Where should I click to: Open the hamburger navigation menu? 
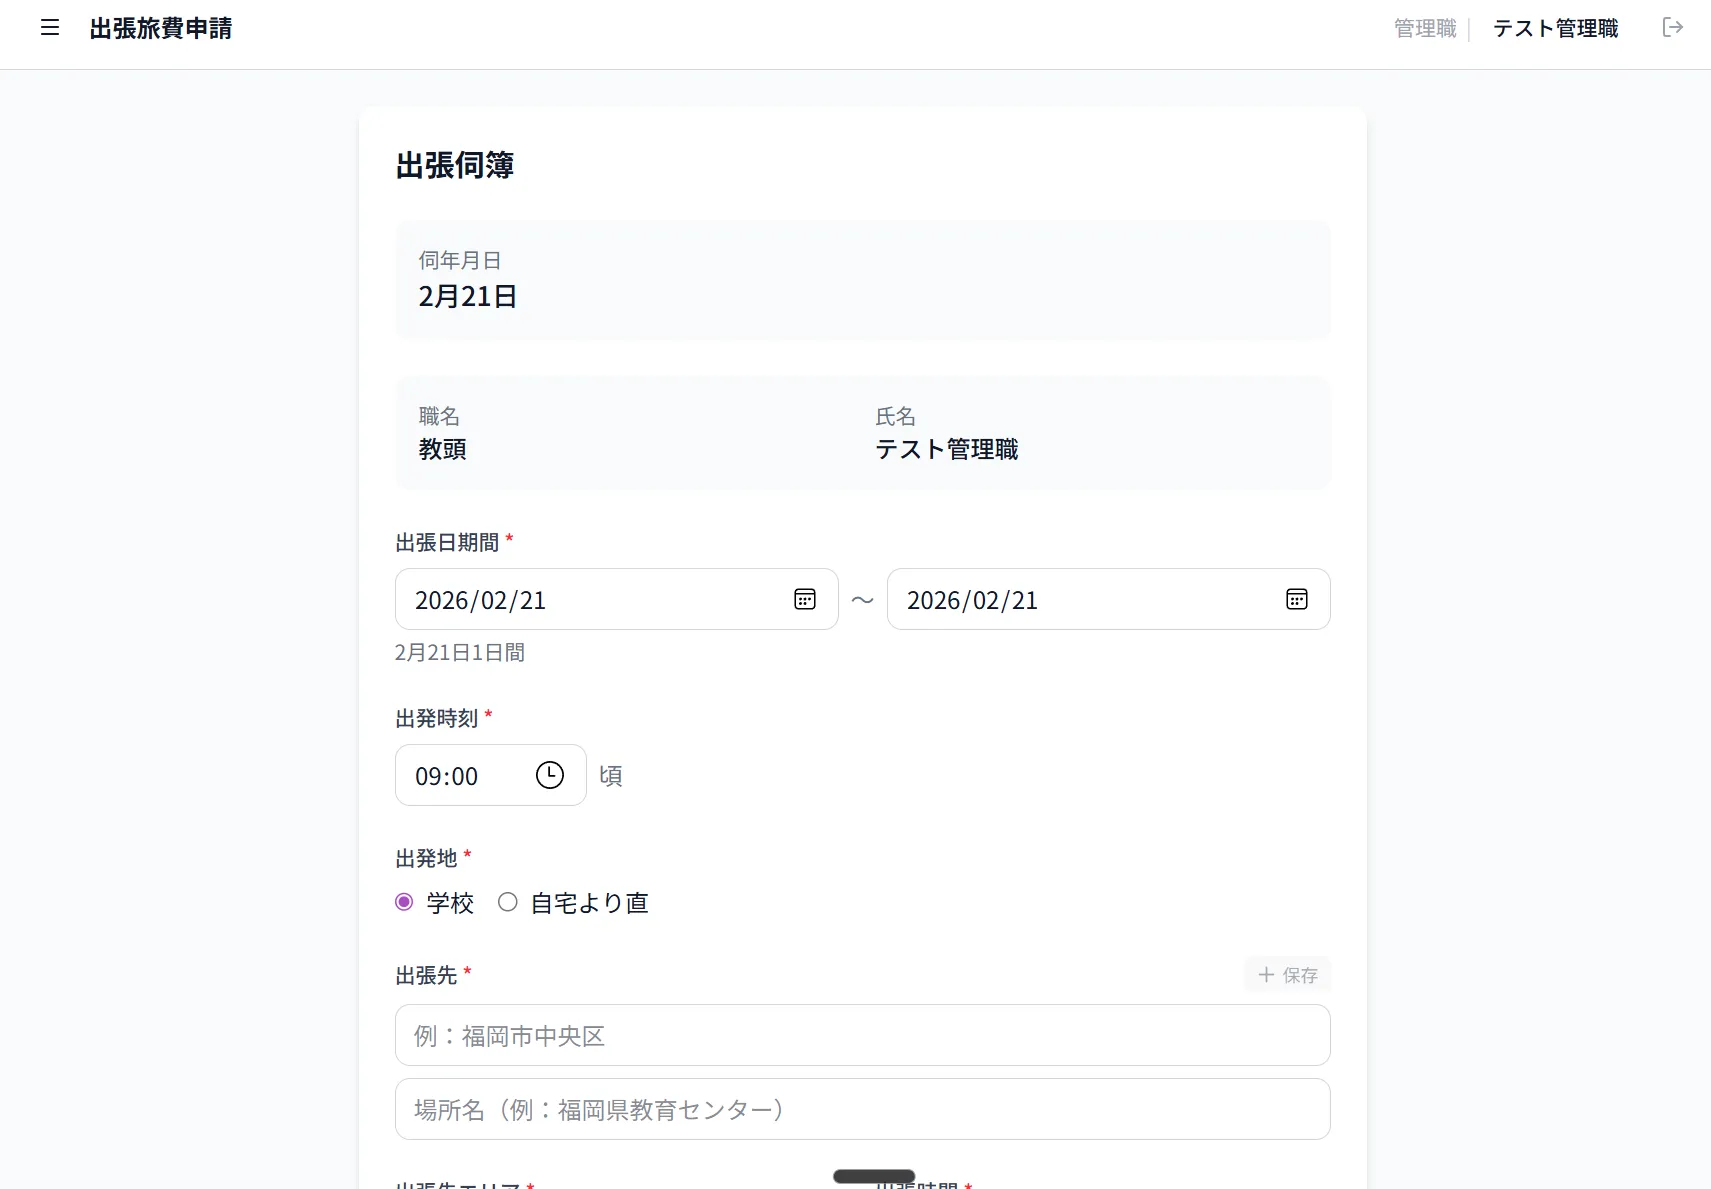[x=49, y=28]
